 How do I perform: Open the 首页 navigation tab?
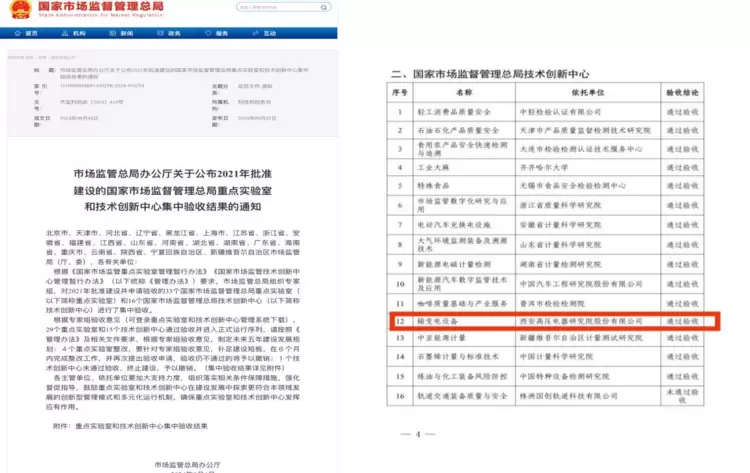click(x=26, y=33)
